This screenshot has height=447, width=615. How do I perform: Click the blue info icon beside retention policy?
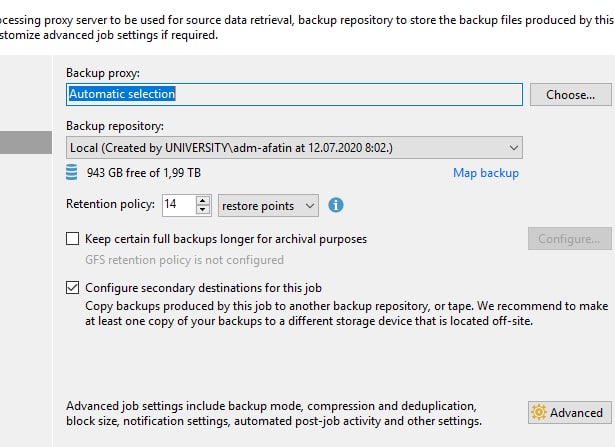click(336, 205)
